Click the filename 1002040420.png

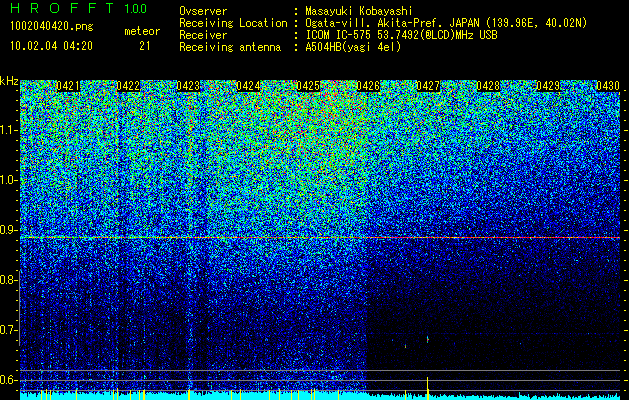(x=52, y=26)
